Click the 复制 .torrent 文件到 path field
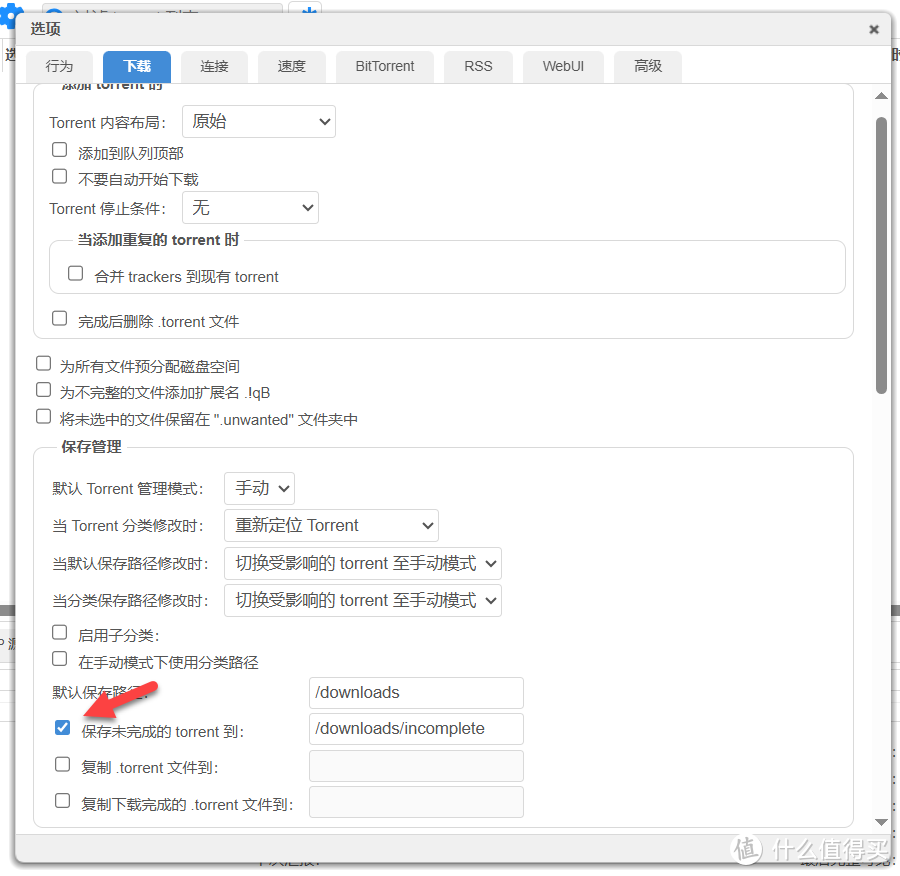This screenshot has width=900, height=876. (x=416, y=766)
